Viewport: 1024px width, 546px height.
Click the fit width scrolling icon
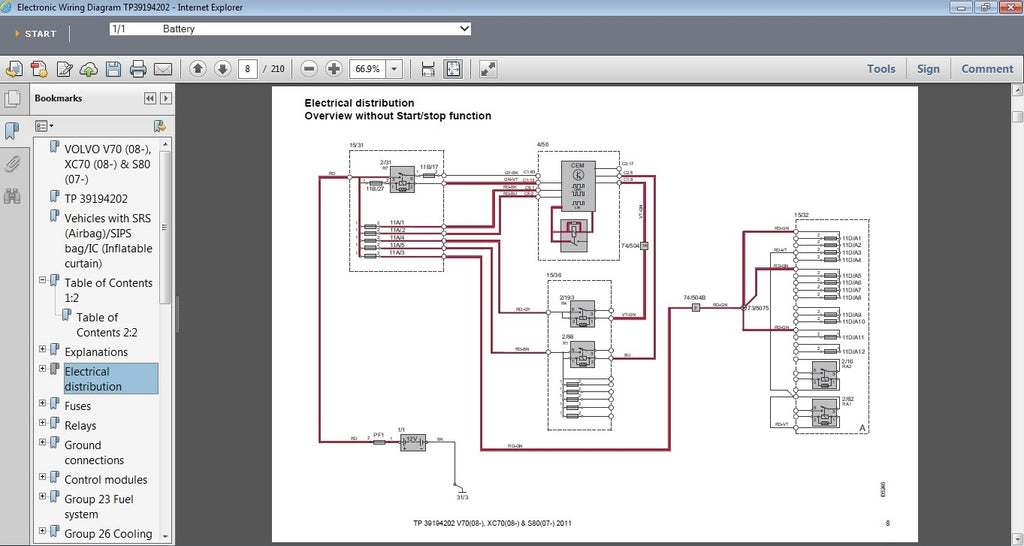(x=428, y=69)
